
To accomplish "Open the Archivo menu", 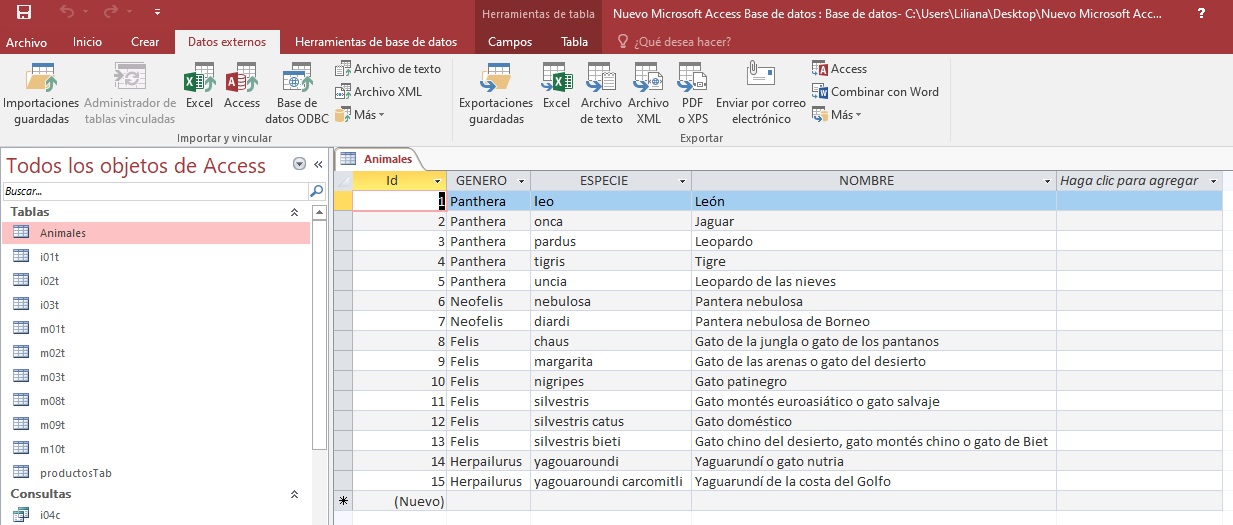I will (x=26, y=42).
